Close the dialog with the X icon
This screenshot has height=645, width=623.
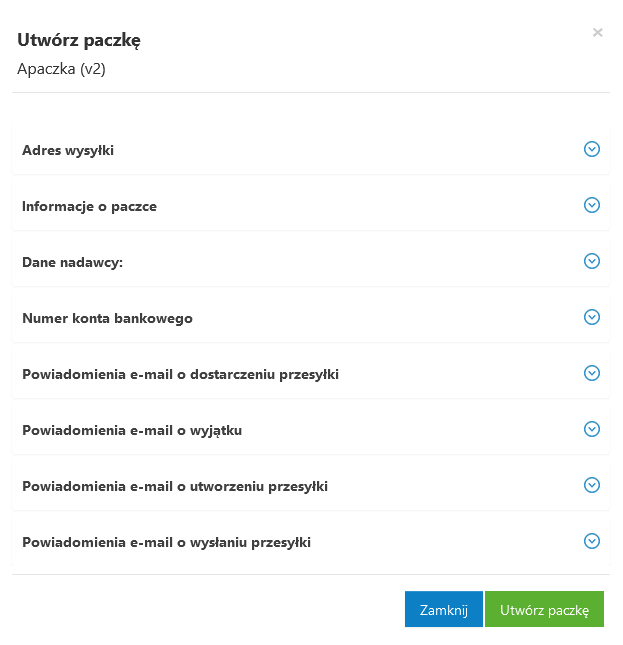(598, 32)
